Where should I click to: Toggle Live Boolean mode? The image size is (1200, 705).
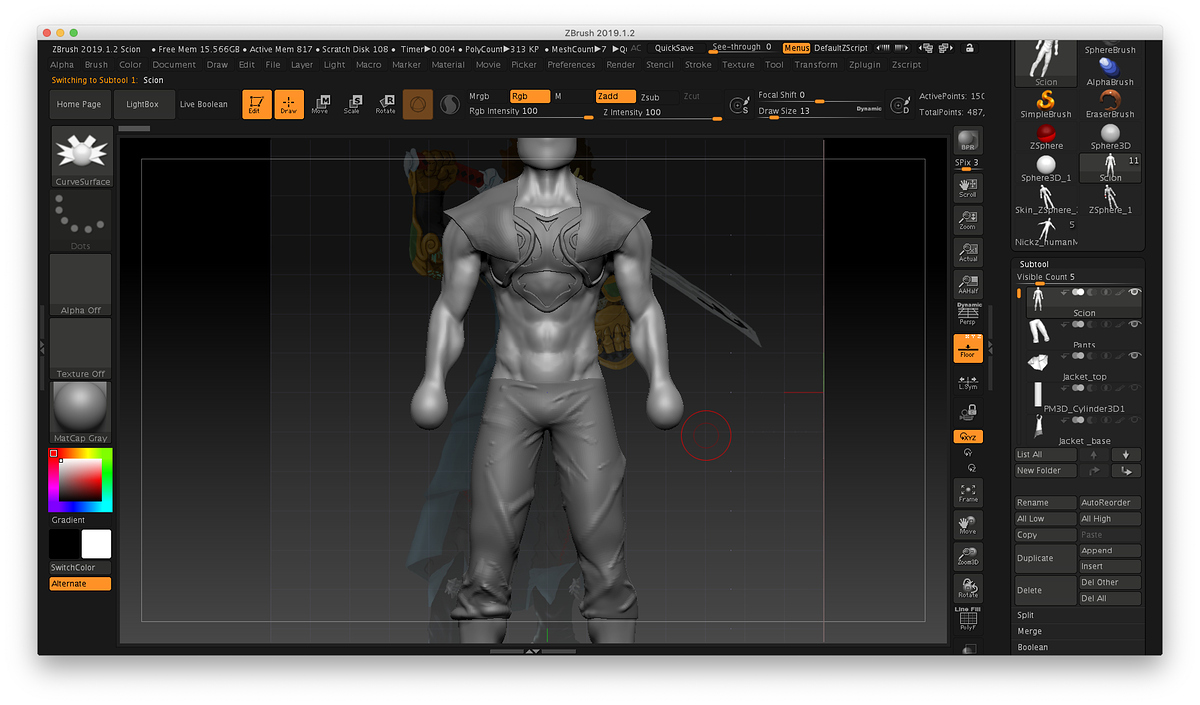(x=204, y=104)
